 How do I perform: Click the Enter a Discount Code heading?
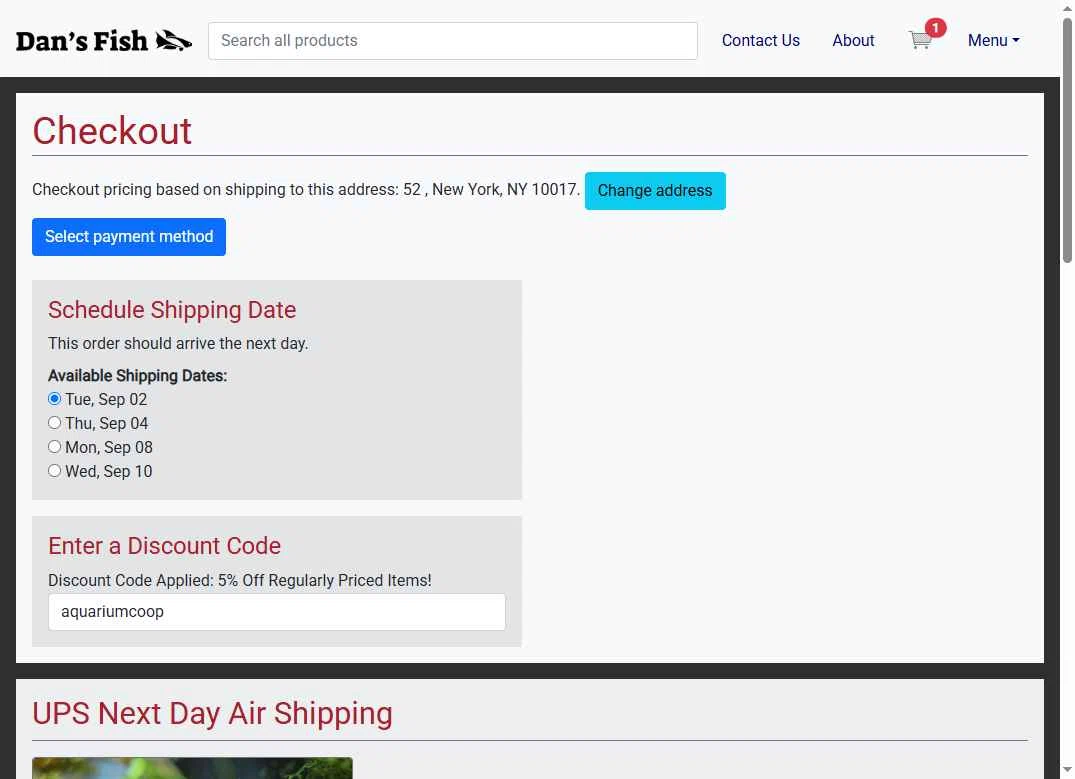point(165,546)
